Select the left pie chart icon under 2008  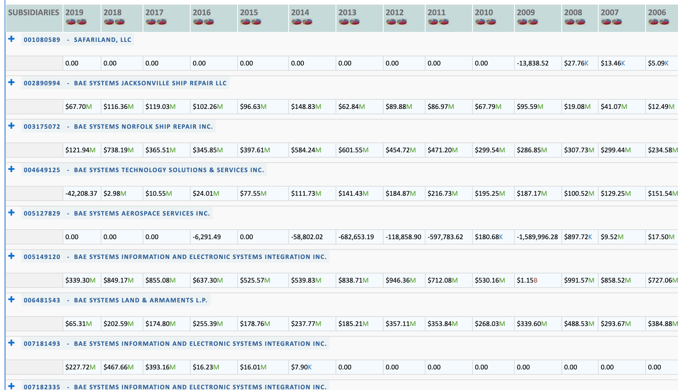point(569,22)
